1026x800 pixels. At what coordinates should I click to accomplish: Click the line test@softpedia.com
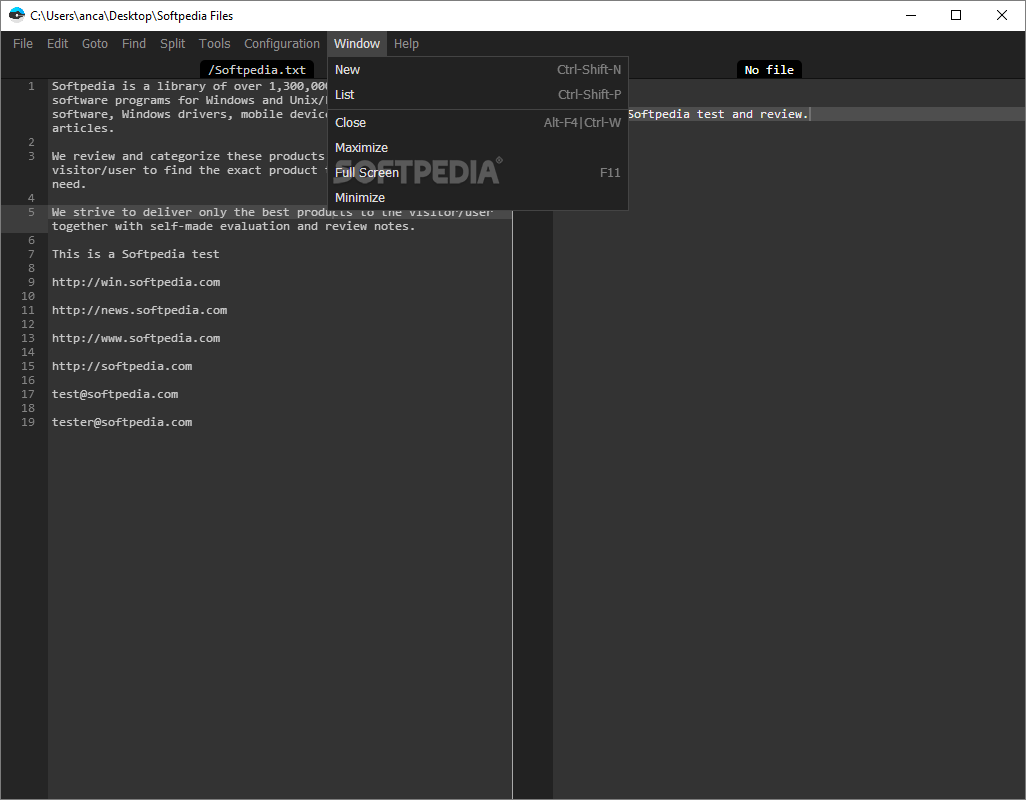(x=115, y=394)
